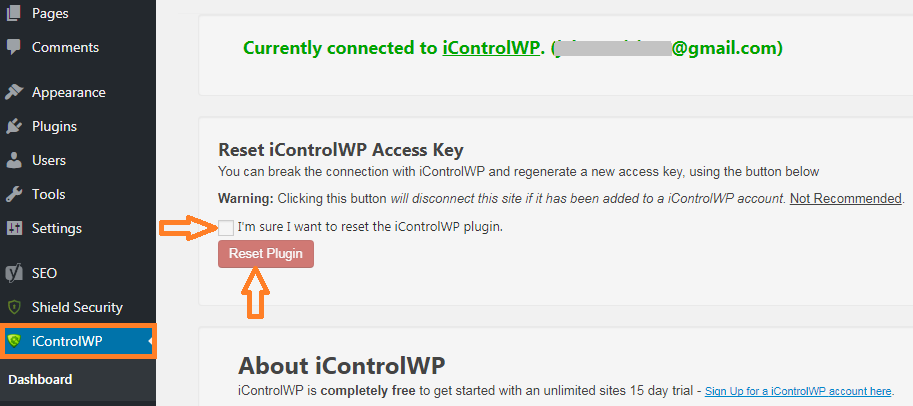Click the Settings sliders icon

click(13, 228)
